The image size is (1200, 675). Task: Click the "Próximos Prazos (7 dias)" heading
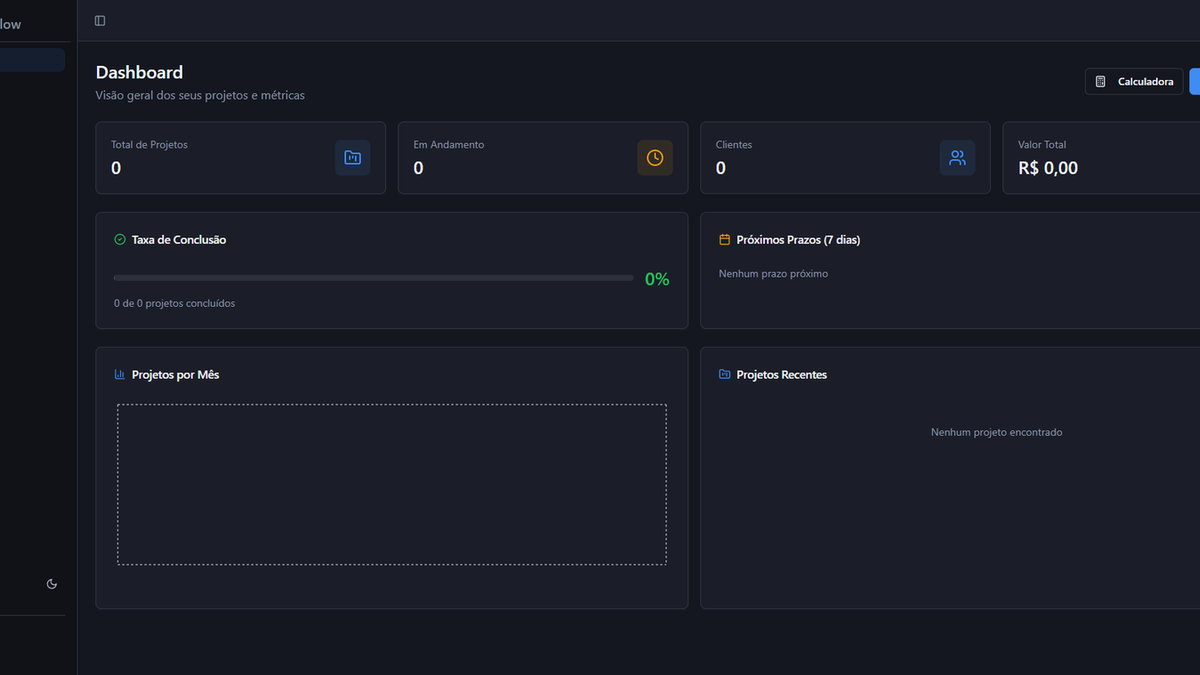pos(798,240)
